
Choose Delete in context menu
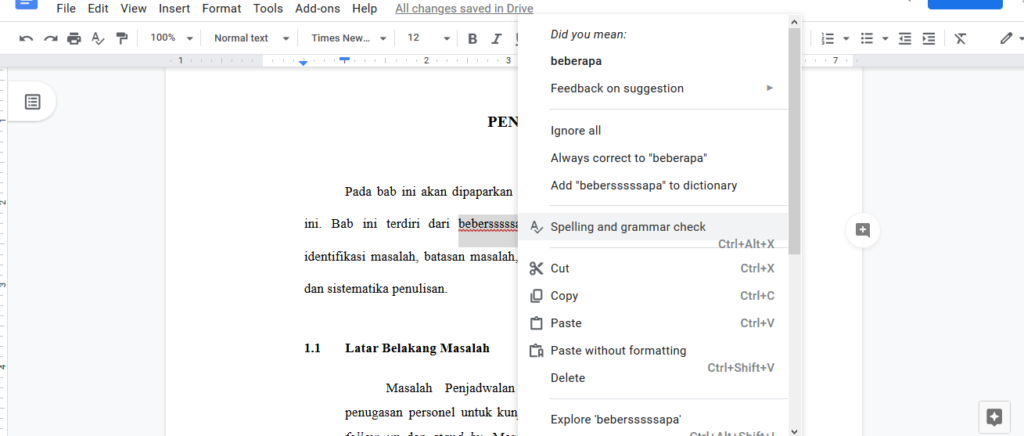coord(653,378)
